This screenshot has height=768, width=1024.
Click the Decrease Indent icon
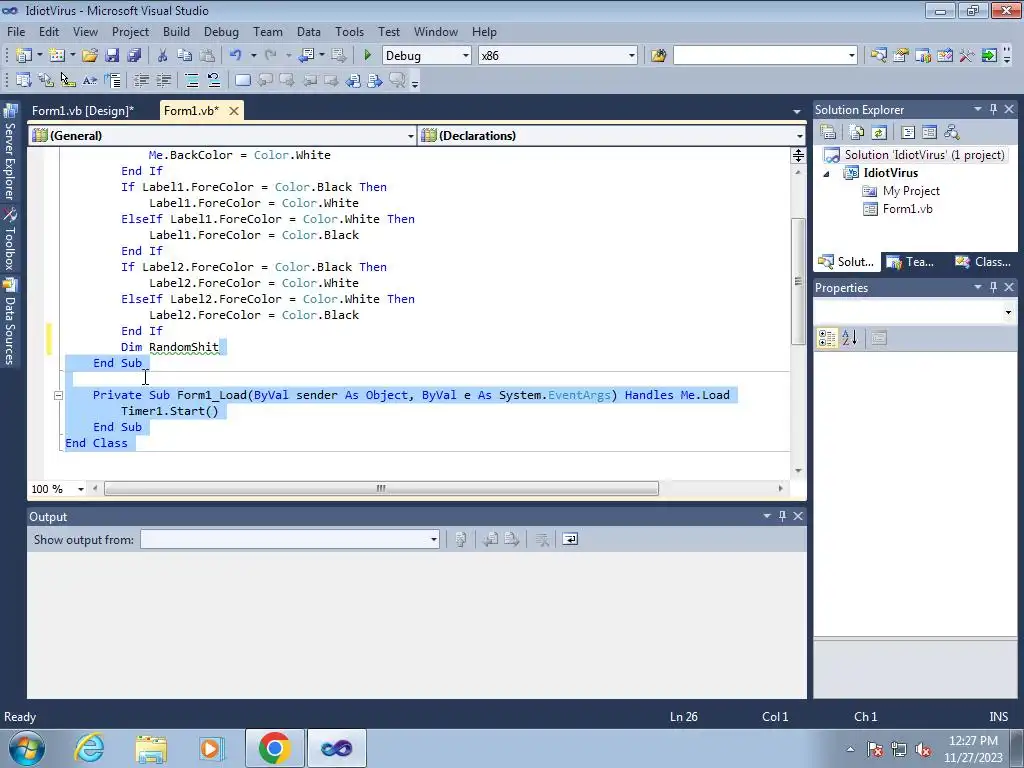click(x=141, y=80)
